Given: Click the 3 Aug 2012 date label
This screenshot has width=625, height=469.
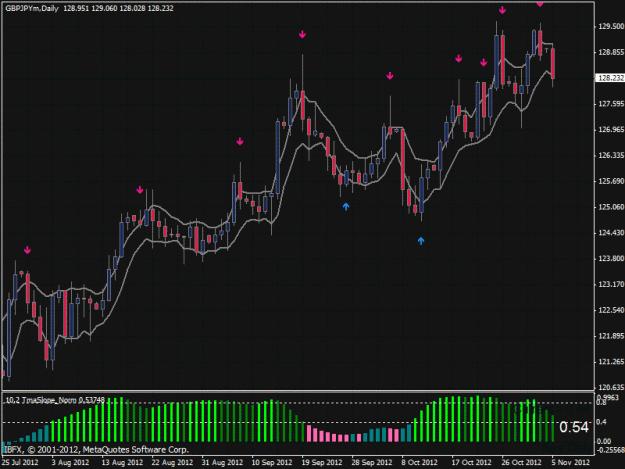Looking at the screenshot, I should click(x=70, y=463).
